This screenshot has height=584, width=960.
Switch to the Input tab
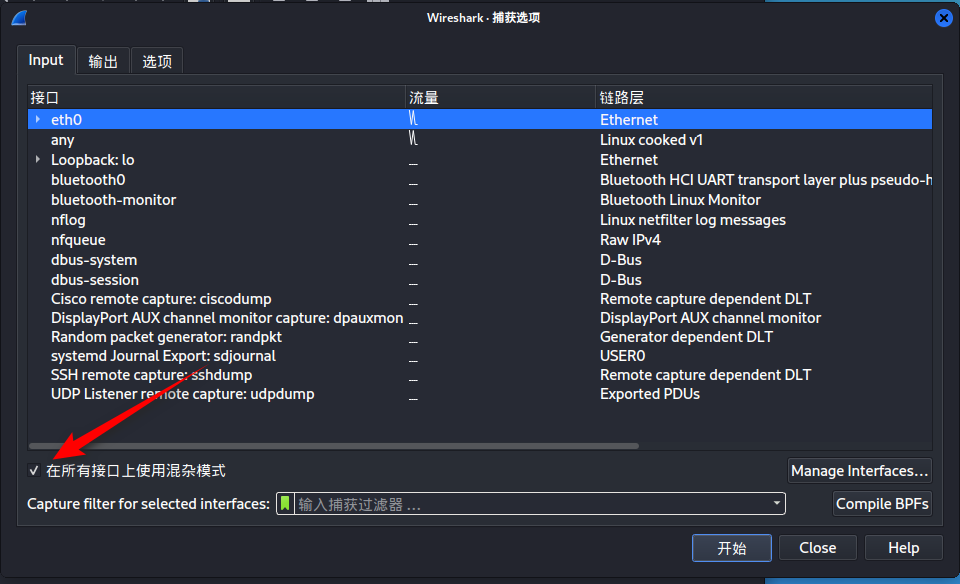[46, 60]
